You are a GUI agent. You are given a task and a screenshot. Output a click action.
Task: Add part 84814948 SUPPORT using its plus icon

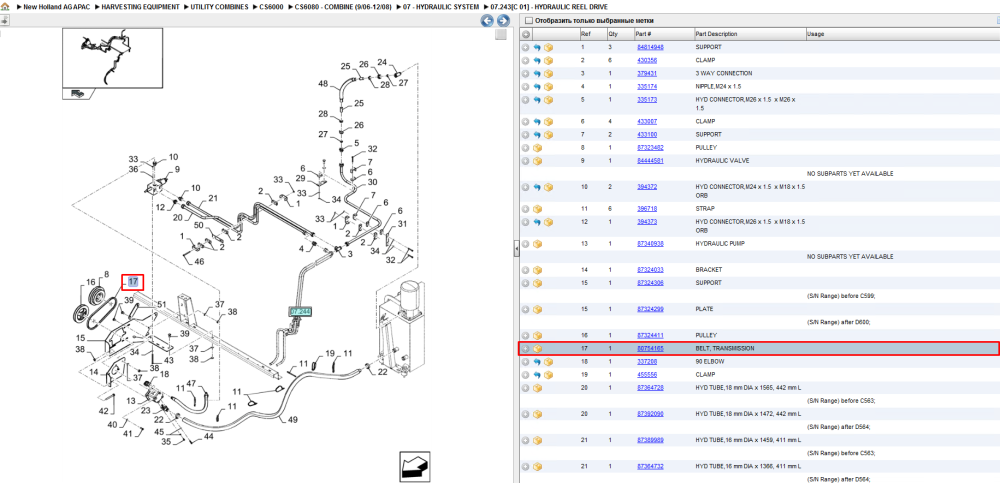526,47
